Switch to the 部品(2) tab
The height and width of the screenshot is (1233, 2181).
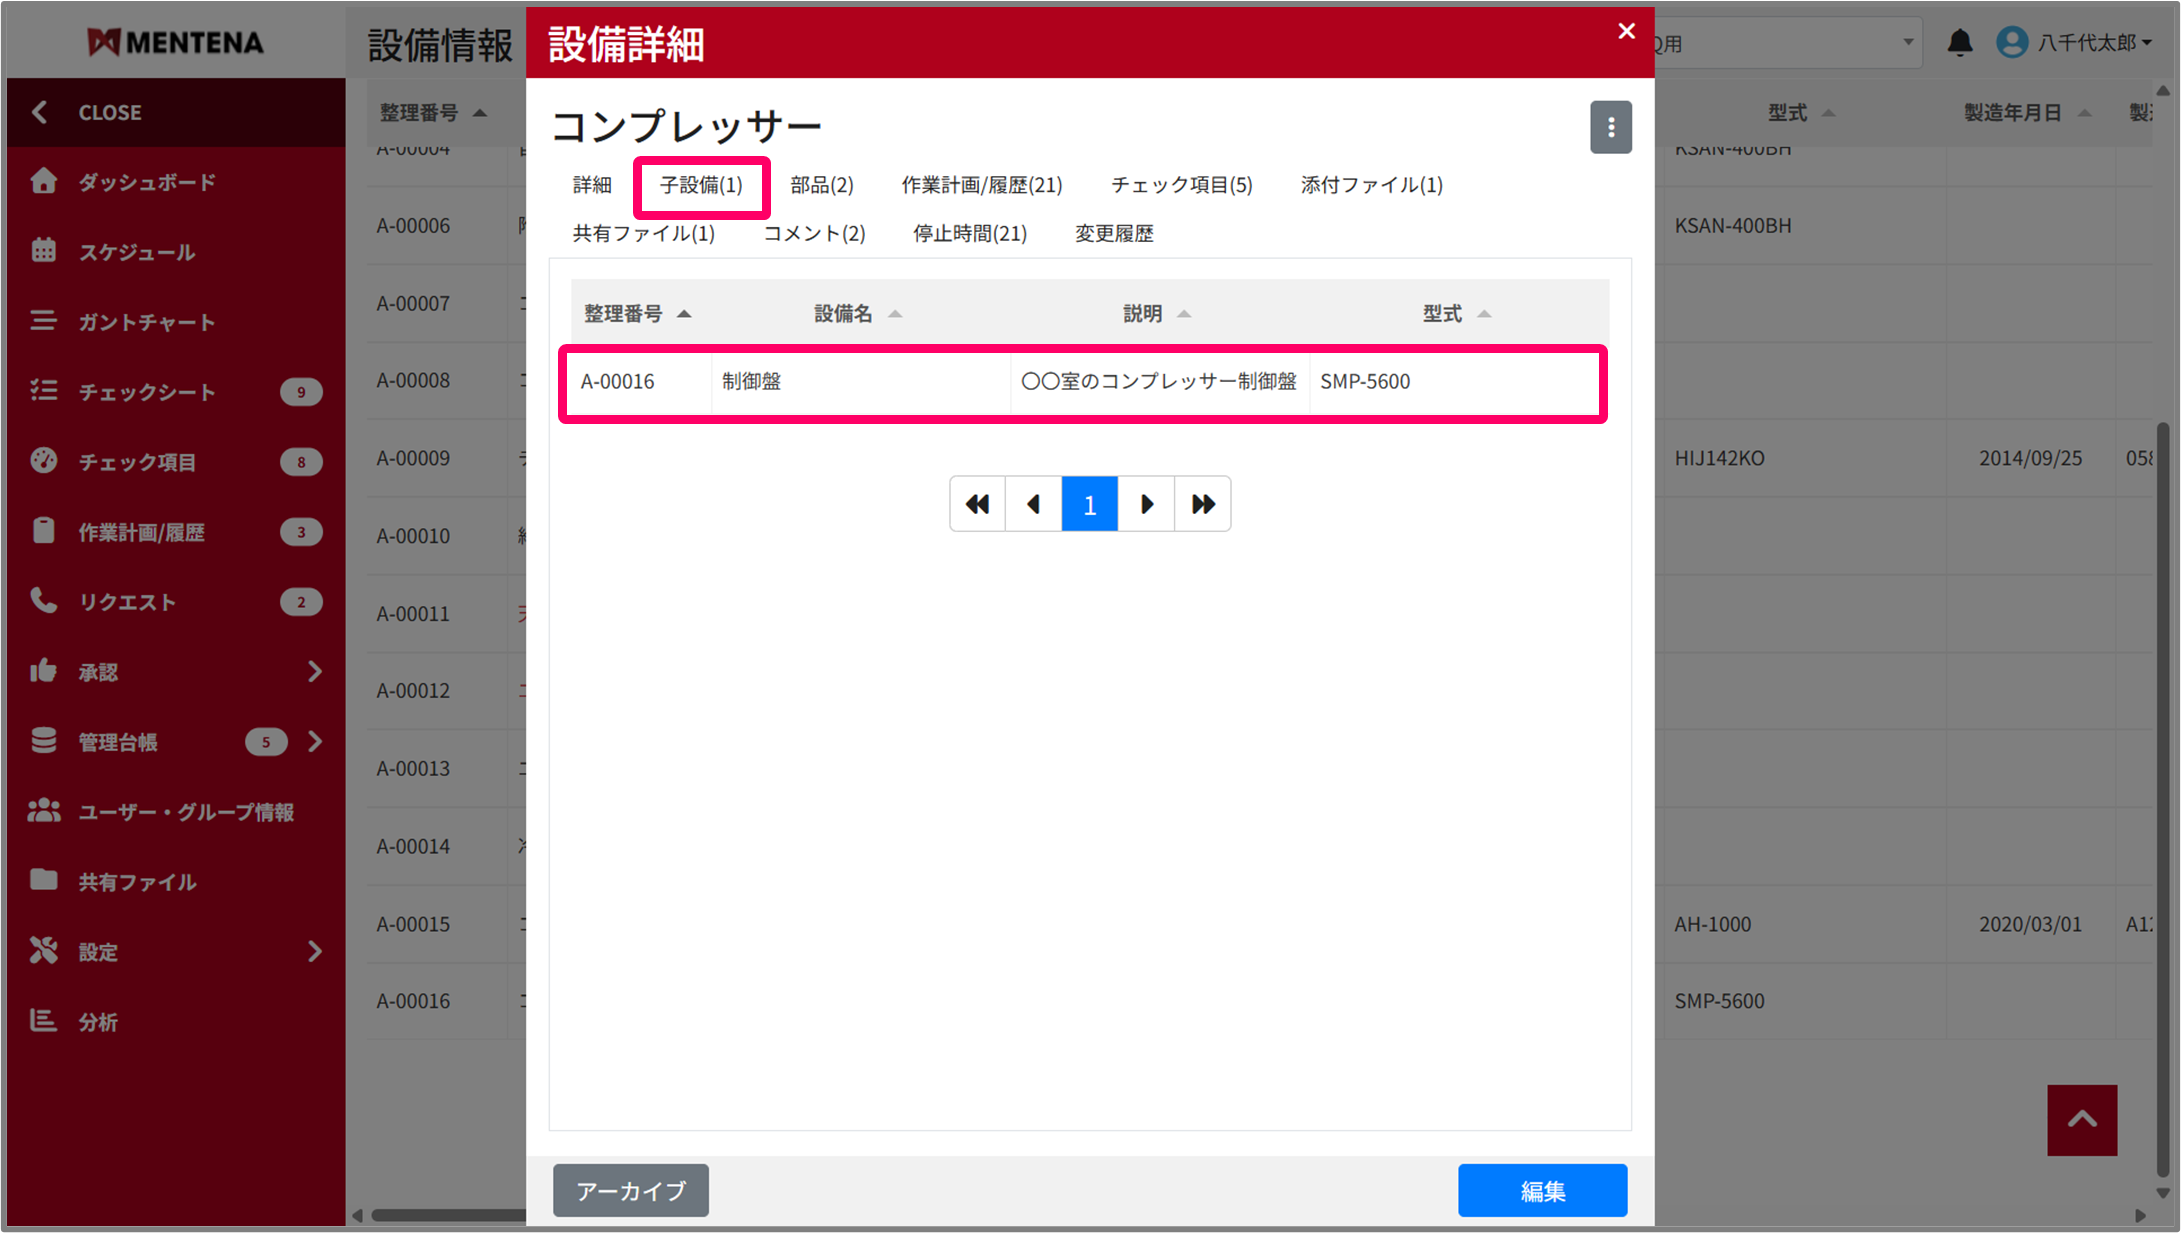[x=821, y=185]
